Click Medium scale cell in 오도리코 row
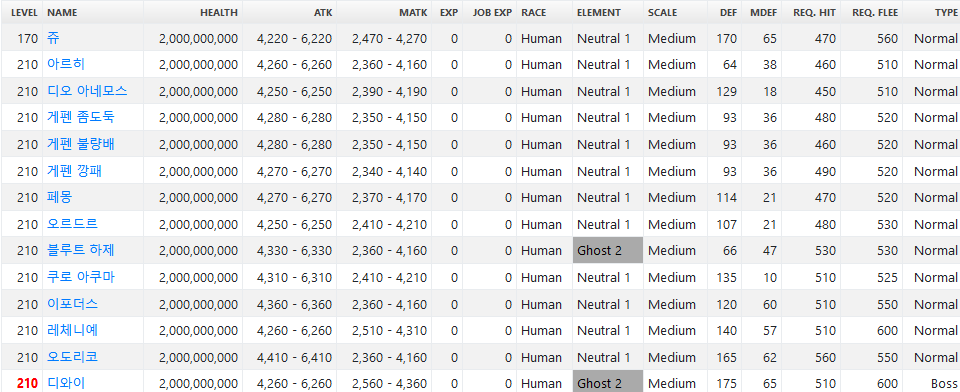 pos(672,357)
